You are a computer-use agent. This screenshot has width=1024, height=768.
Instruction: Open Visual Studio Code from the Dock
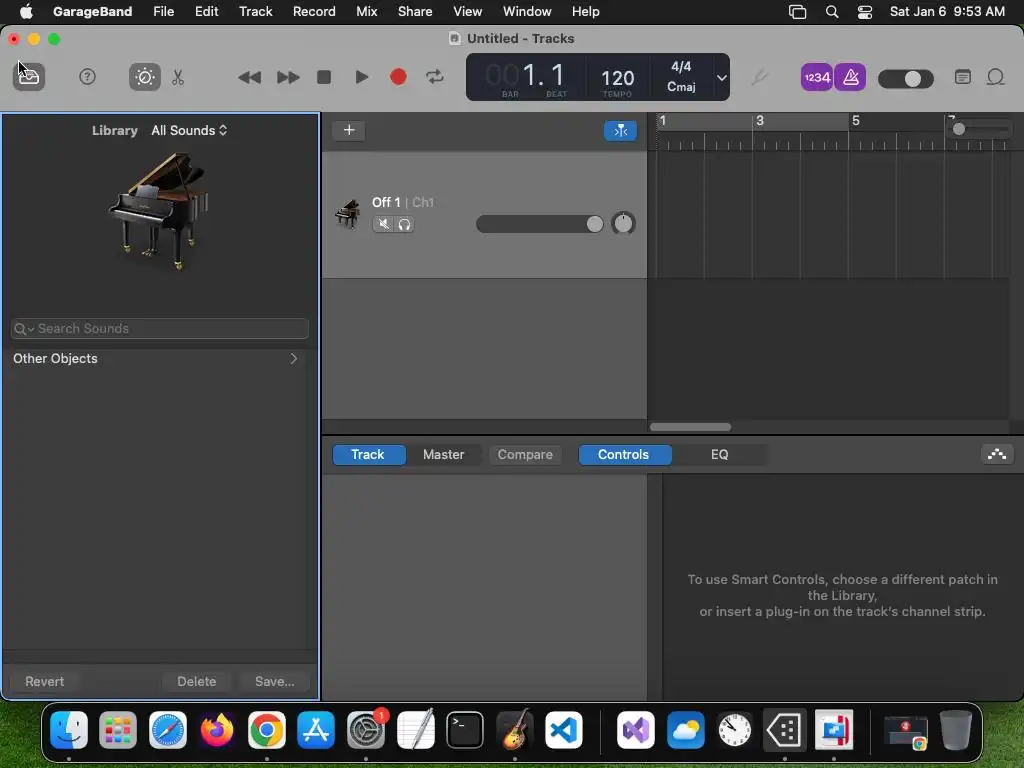pyautogui.click(x=564, y=730)
